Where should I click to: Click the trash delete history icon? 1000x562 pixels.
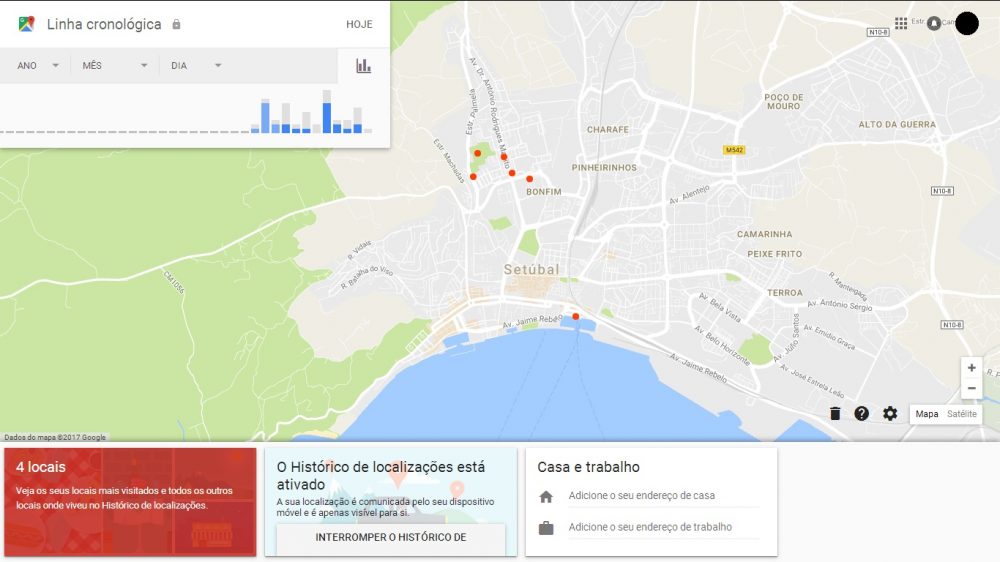(x=835, y=413)
